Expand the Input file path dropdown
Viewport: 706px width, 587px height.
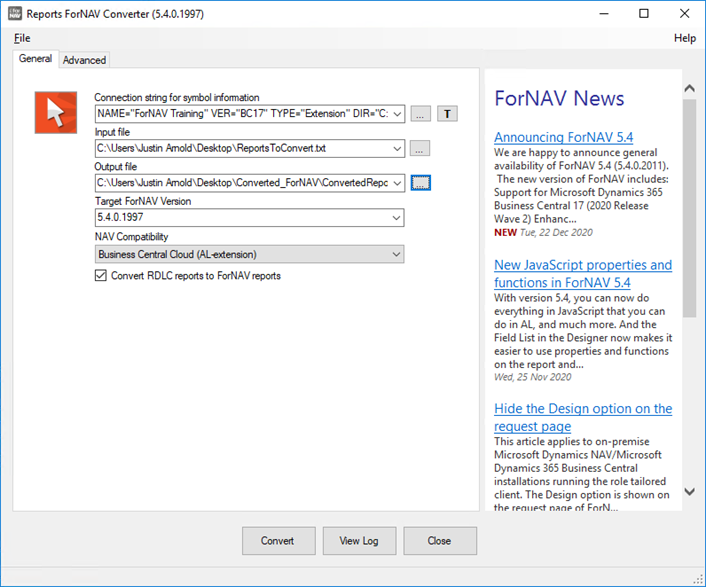tap(397, 149)
